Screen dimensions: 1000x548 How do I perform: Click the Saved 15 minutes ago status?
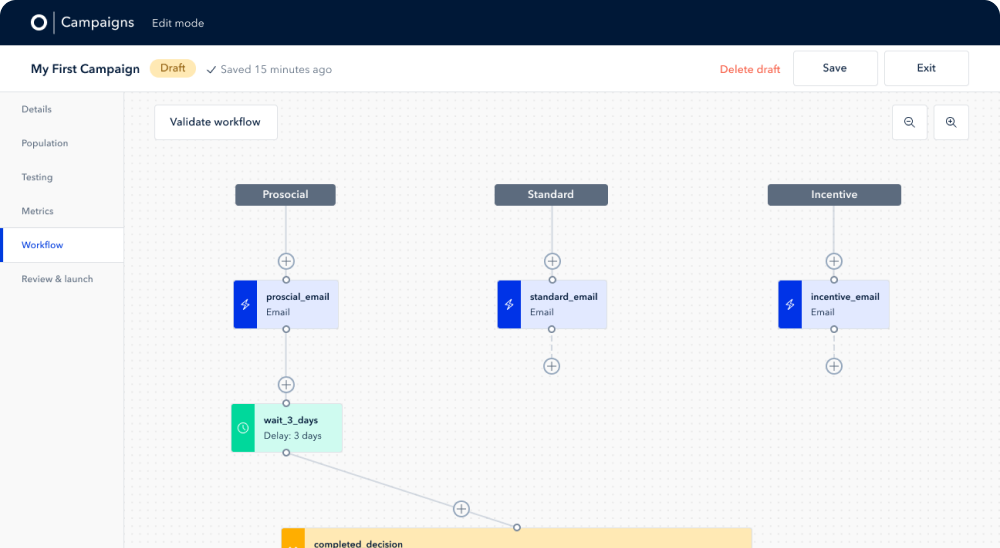click(x=269, y=70)
